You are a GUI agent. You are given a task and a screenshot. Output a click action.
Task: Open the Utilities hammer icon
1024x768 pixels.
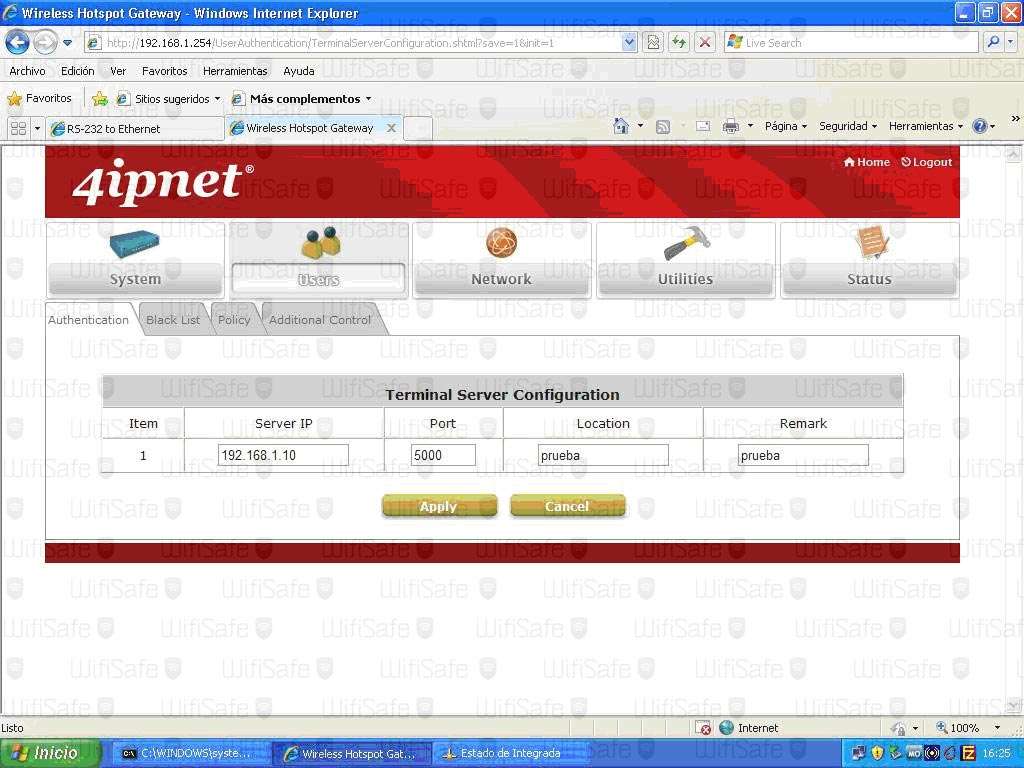click(x=686, y=243)
